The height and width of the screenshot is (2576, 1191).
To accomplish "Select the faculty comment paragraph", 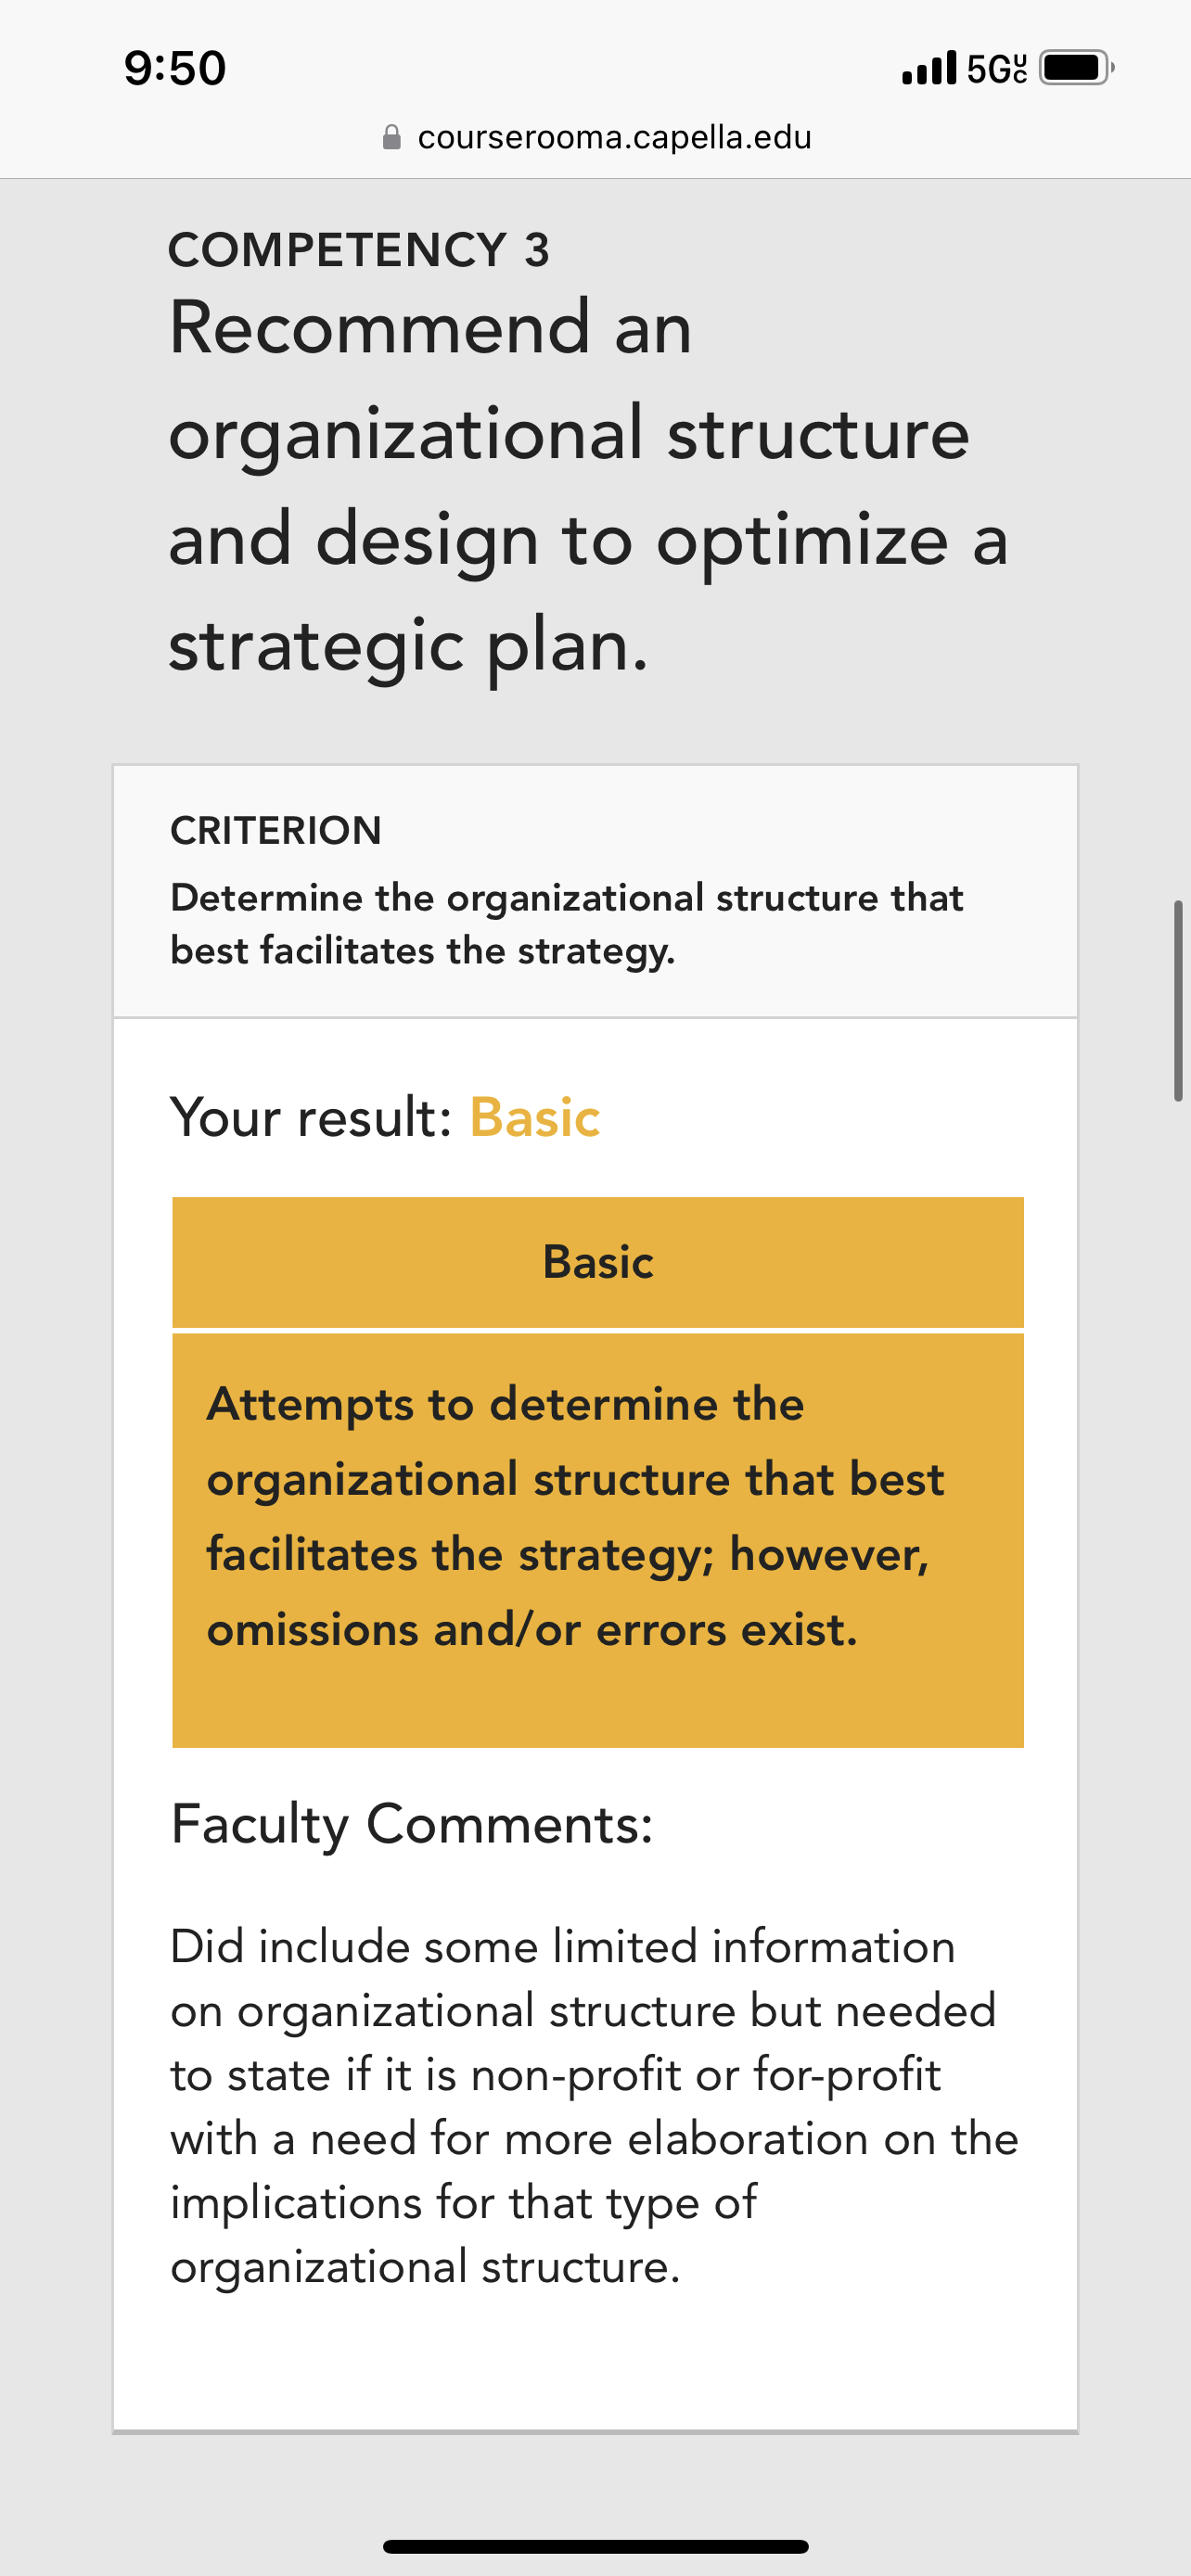I will click(x=594, y=2106).
